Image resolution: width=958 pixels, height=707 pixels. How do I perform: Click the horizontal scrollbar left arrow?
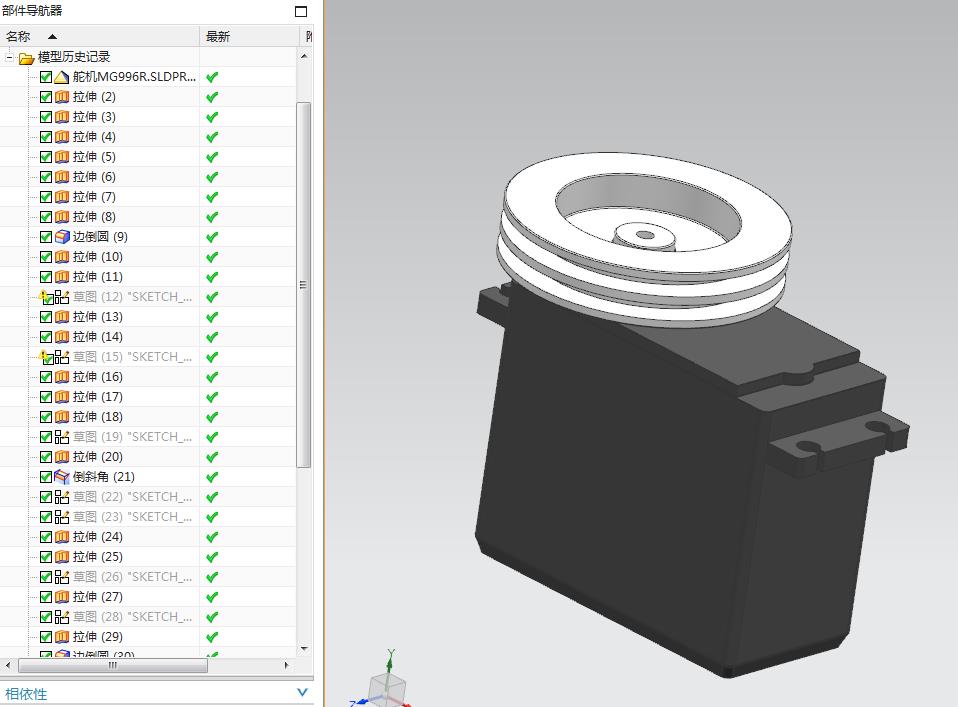[x=7, y=665]
